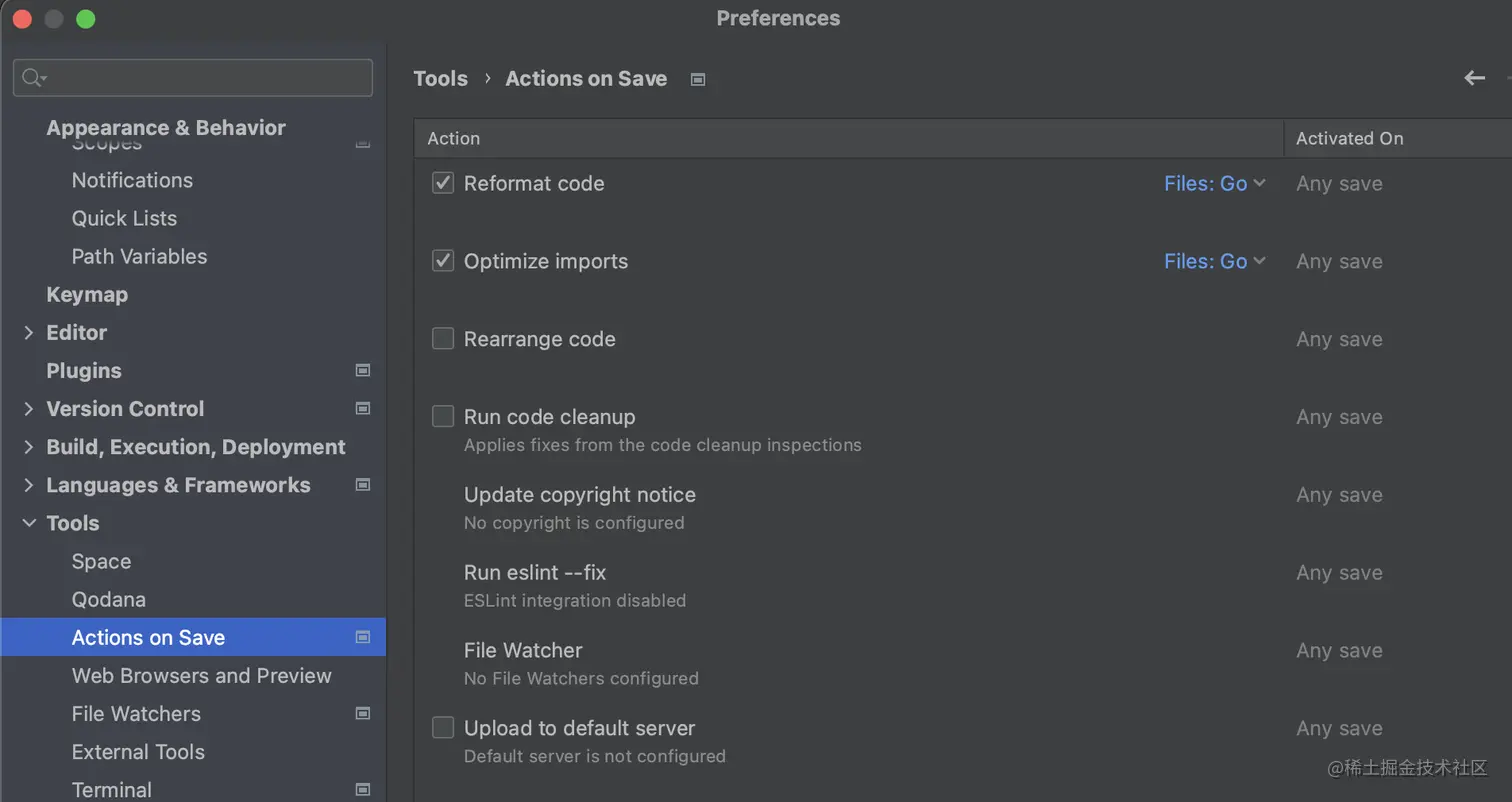This screenshot has width=1512, height=802.
Task: Open Files: Go dropdown for Reformat code
Action: tap(1214, 183)
